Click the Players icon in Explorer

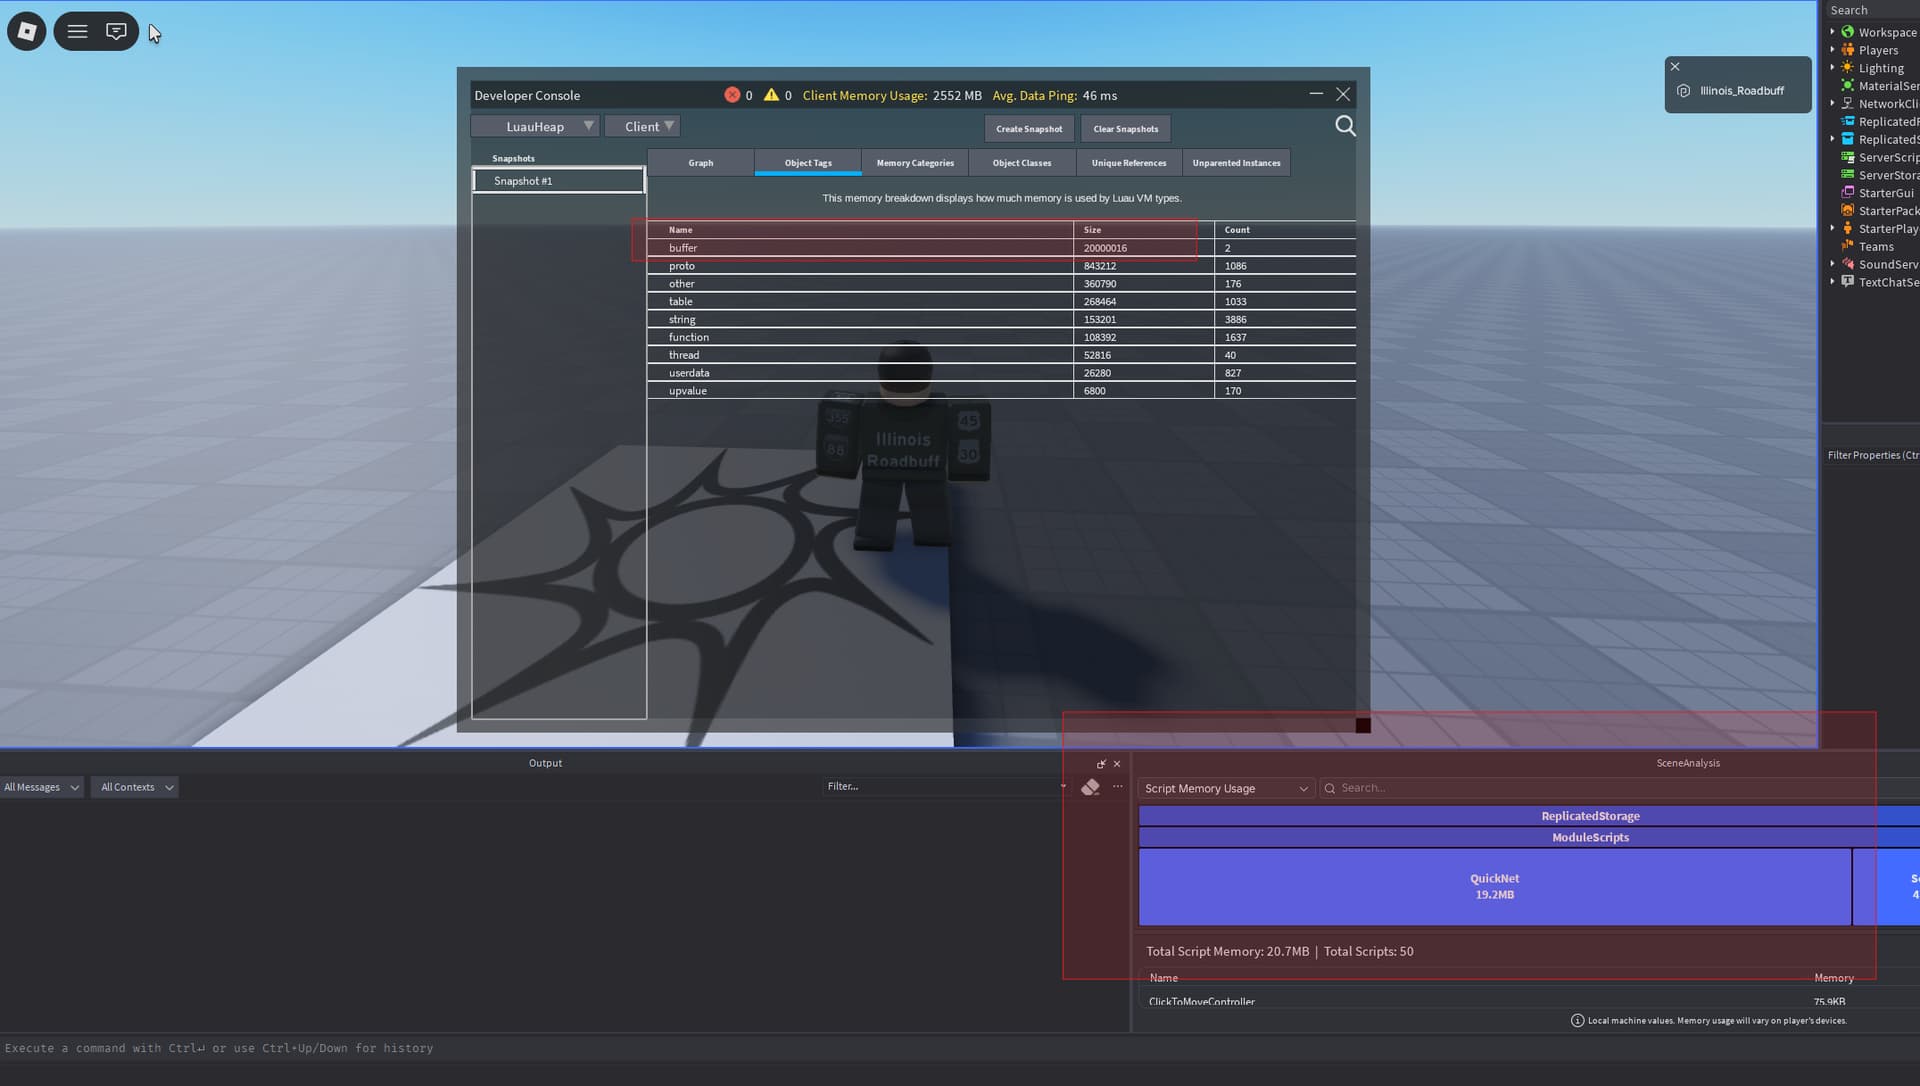tap(1848, 50)
